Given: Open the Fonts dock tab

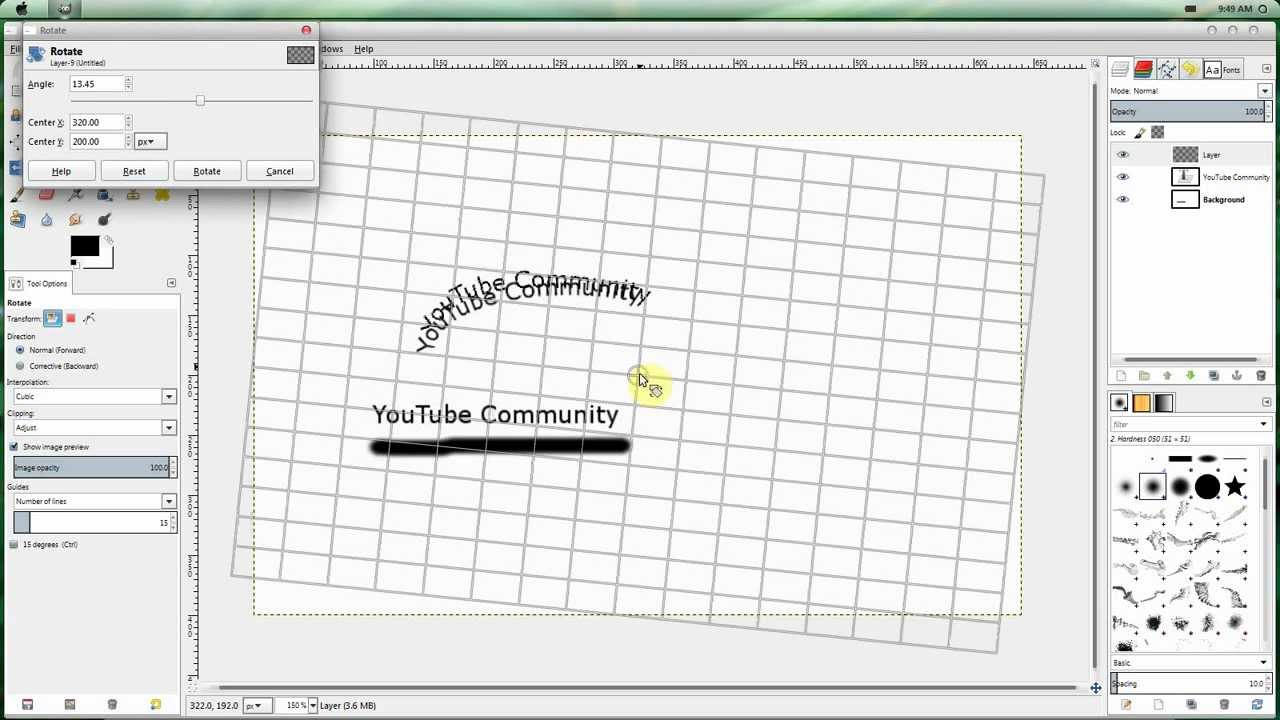Looking at the screenshot, I should pyautogui.click(x=1222, y=69).
